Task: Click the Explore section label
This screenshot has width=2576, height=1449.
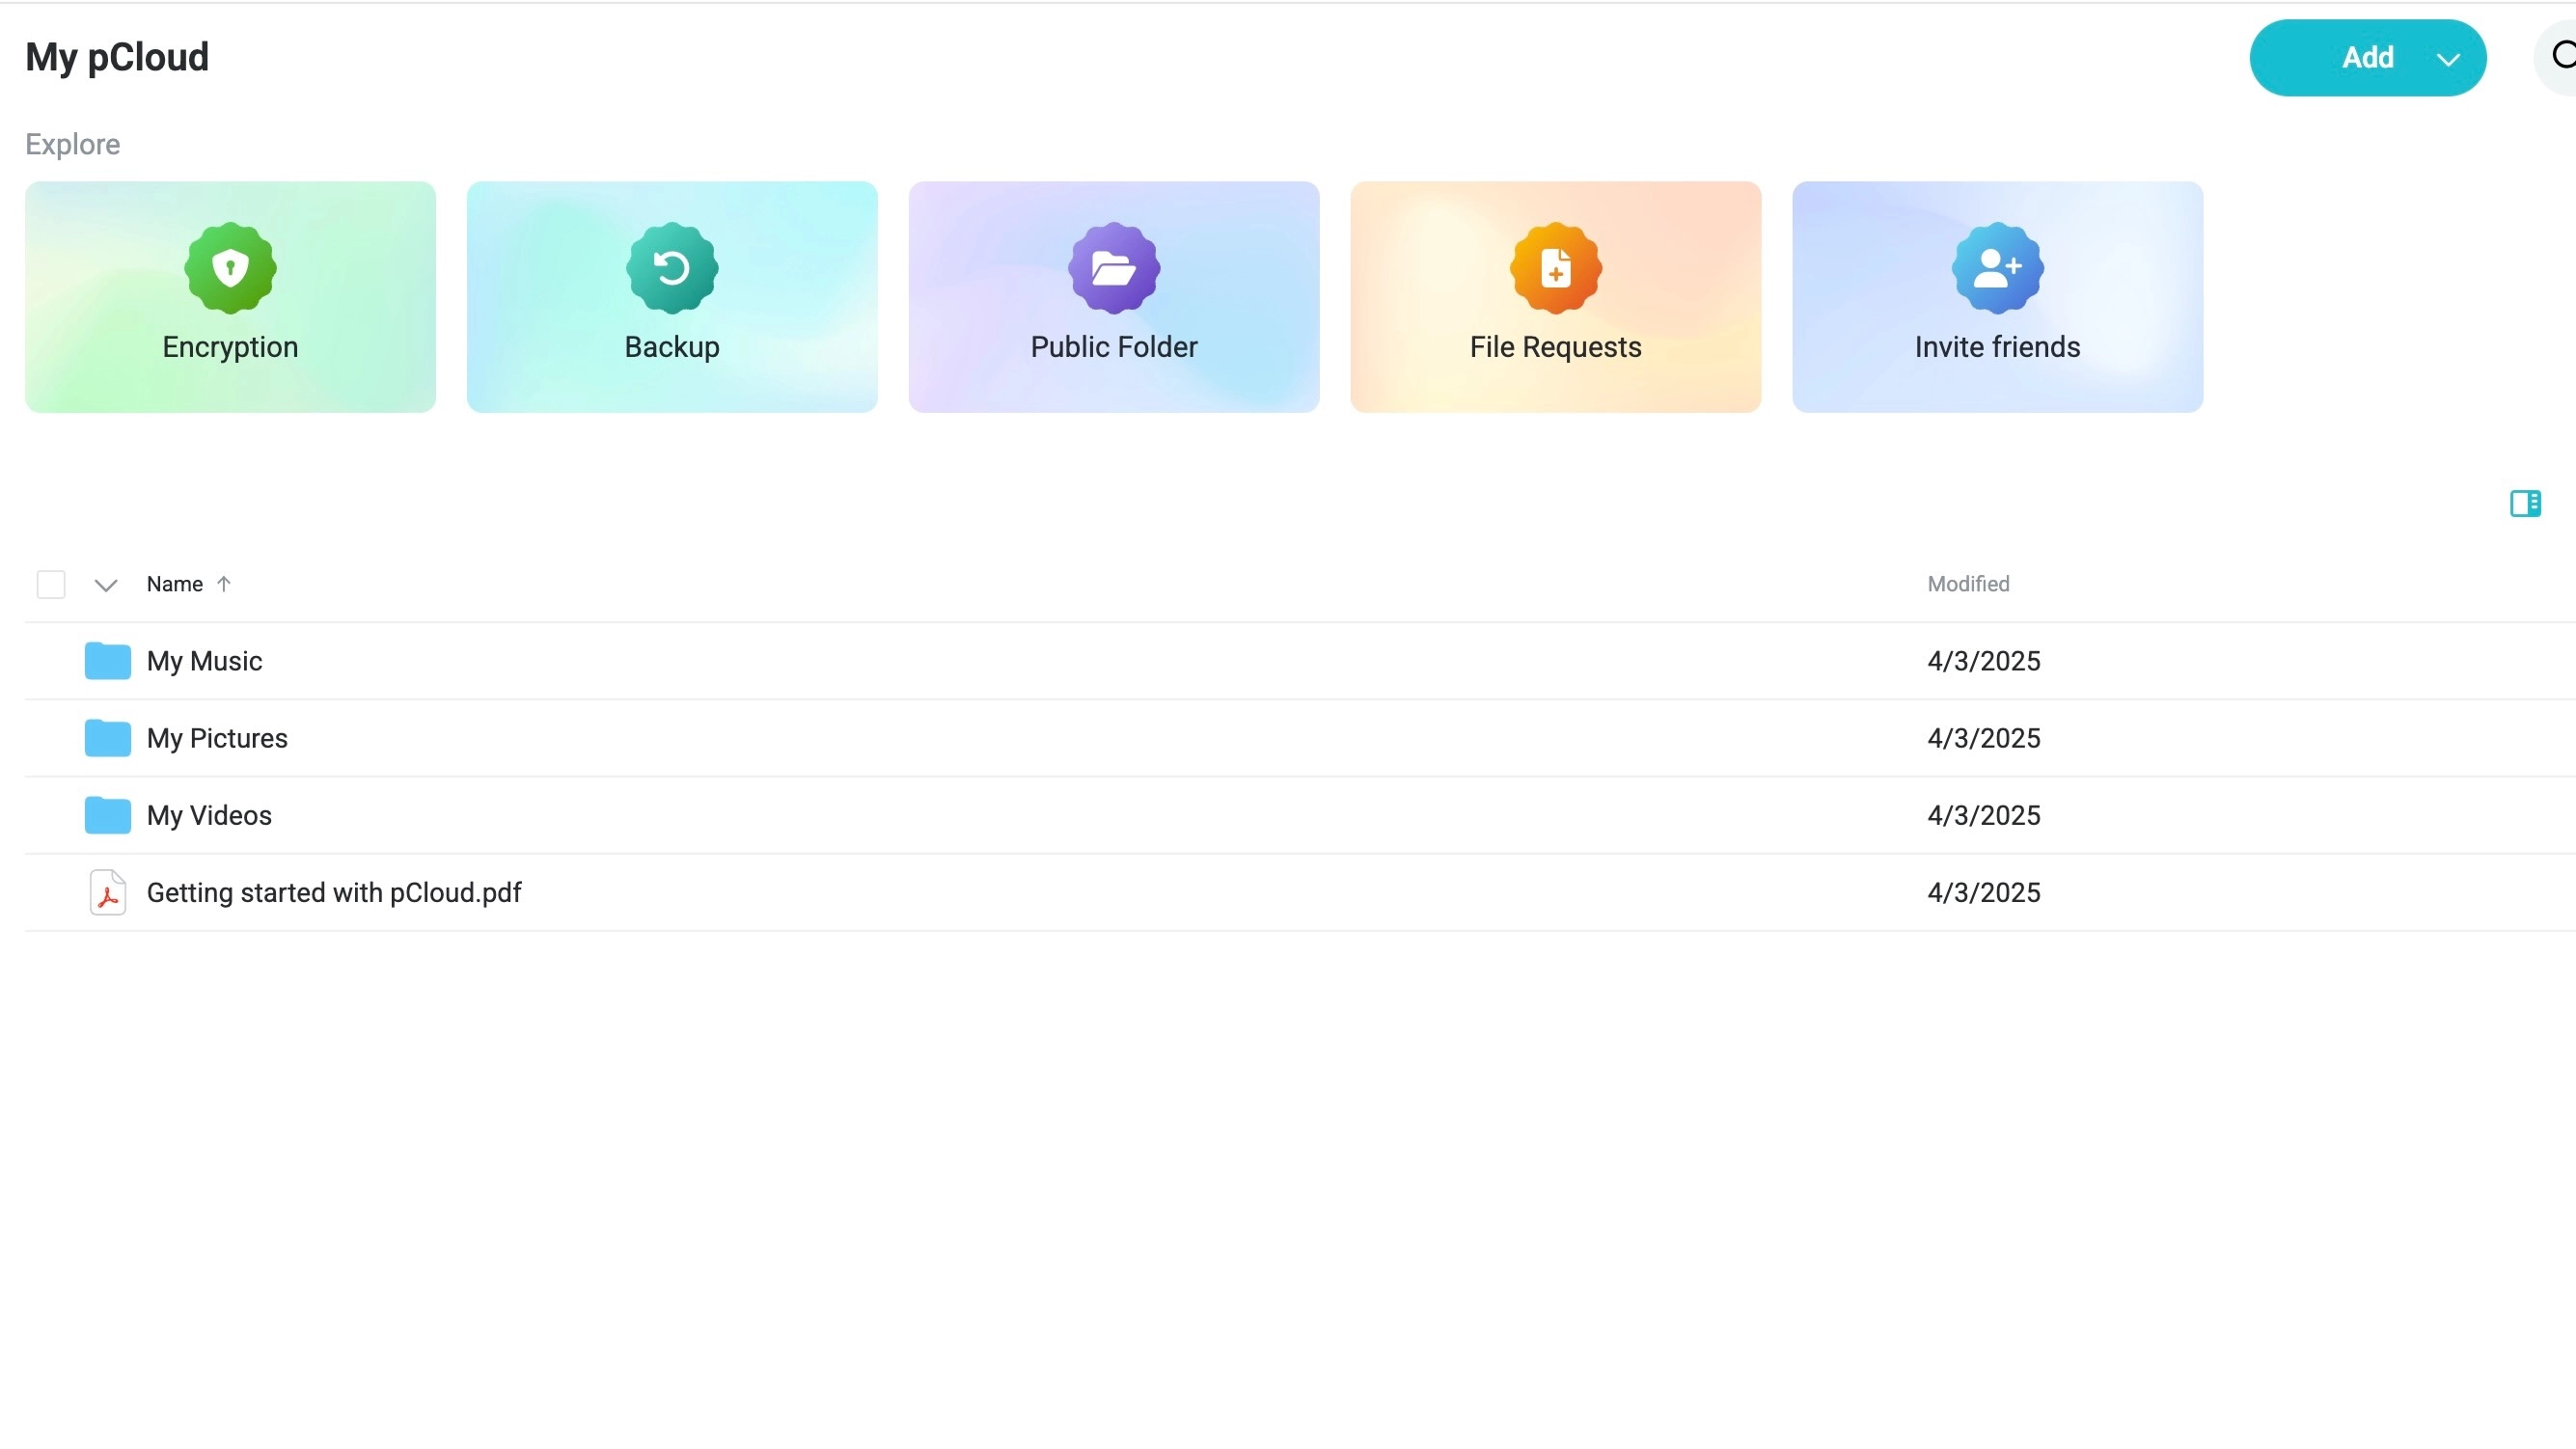Action: point(73,144)
